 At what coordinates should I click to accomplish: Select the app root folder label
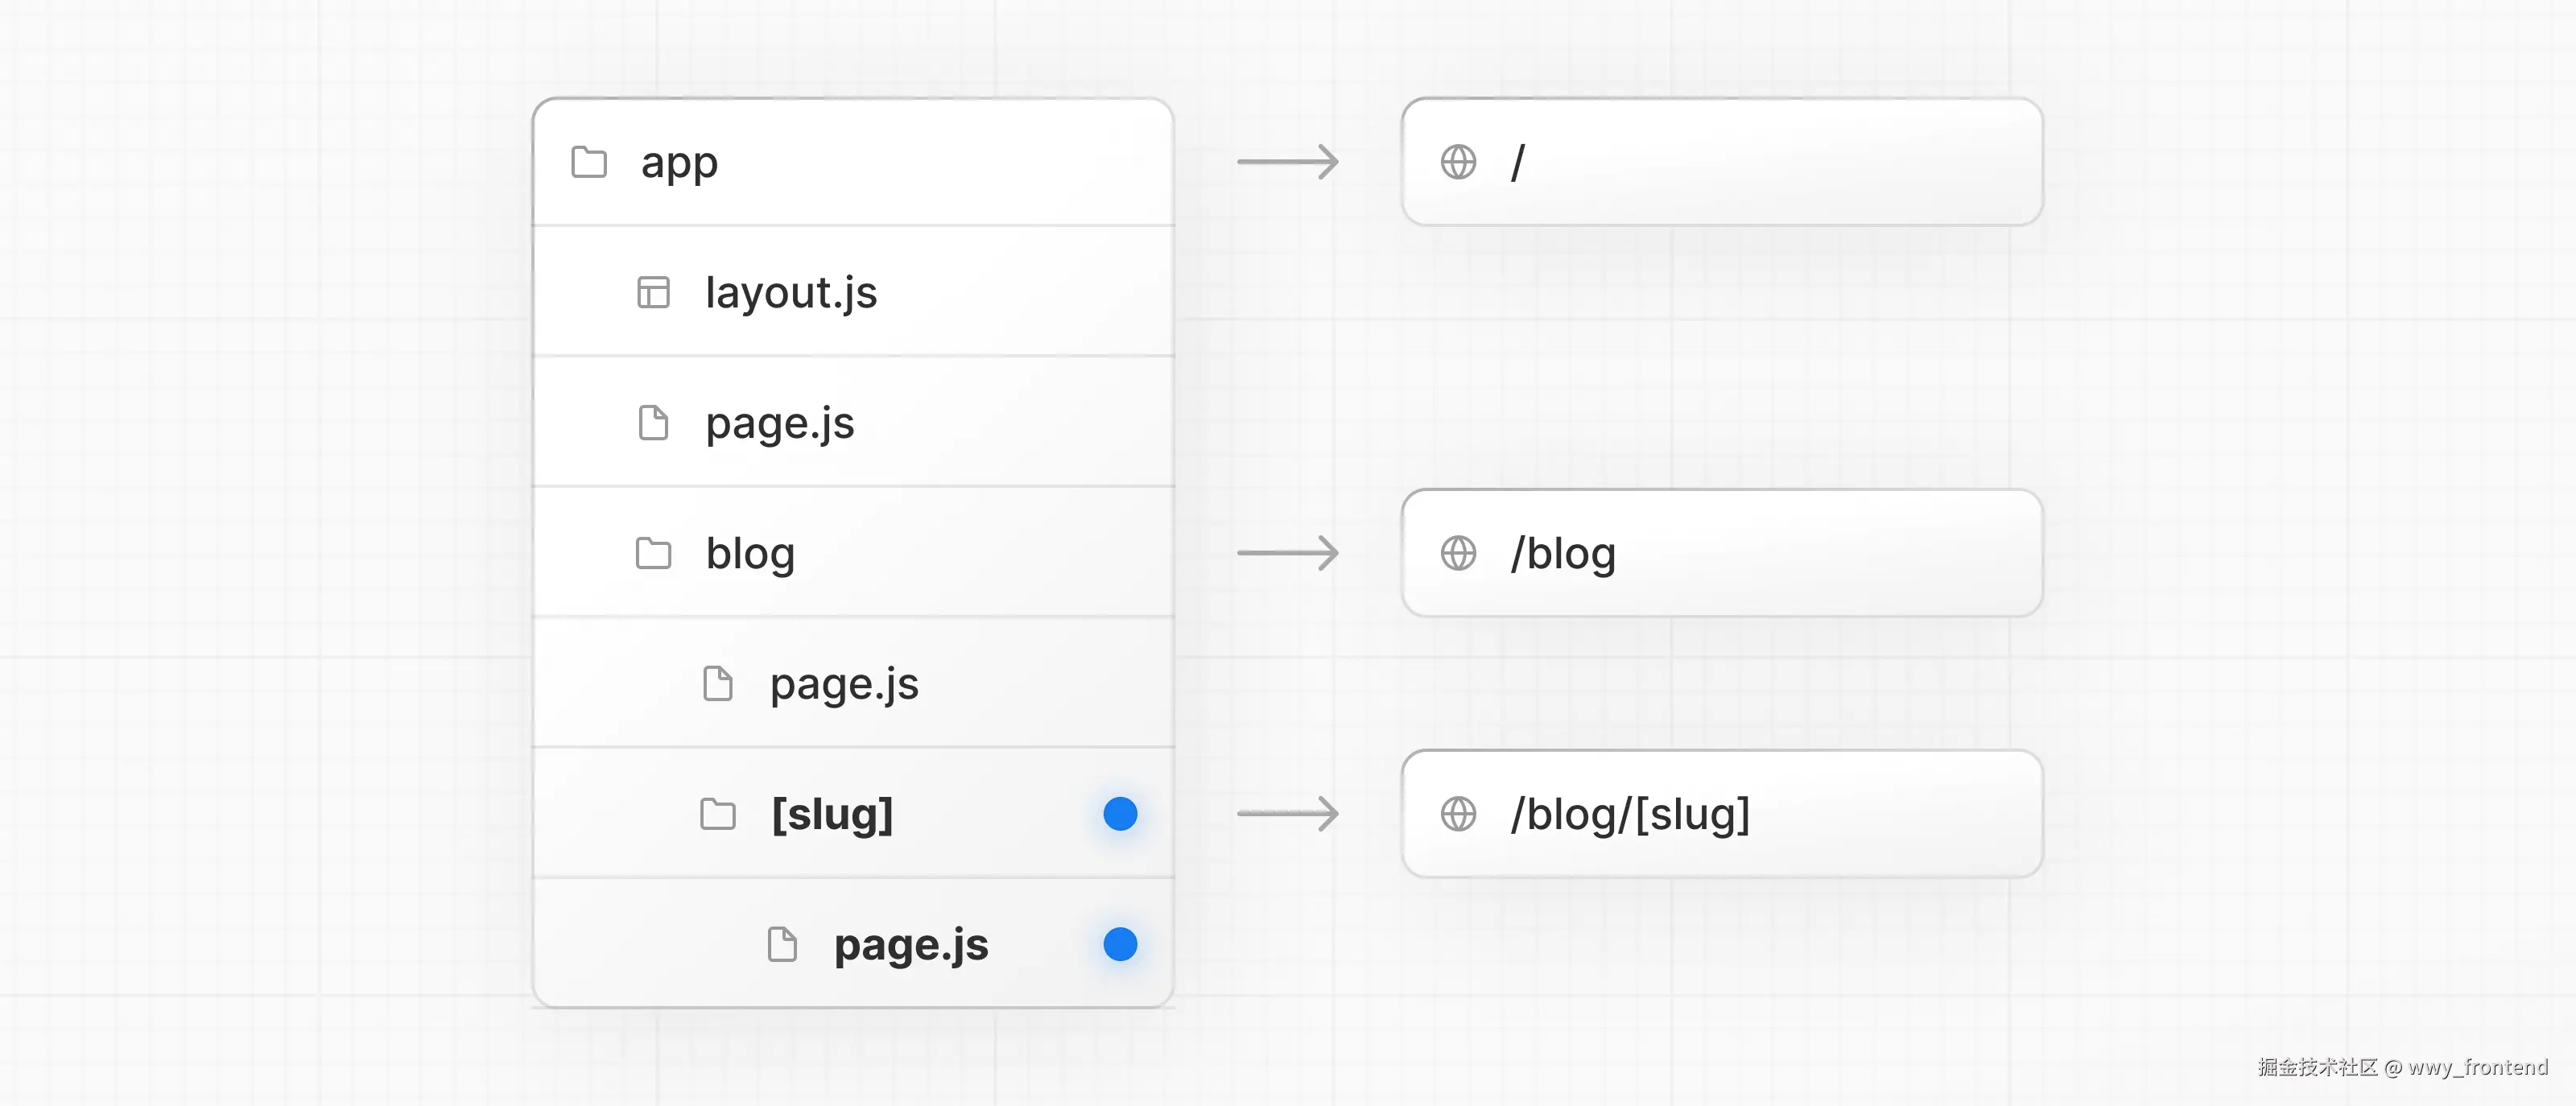tap(679, 163)
